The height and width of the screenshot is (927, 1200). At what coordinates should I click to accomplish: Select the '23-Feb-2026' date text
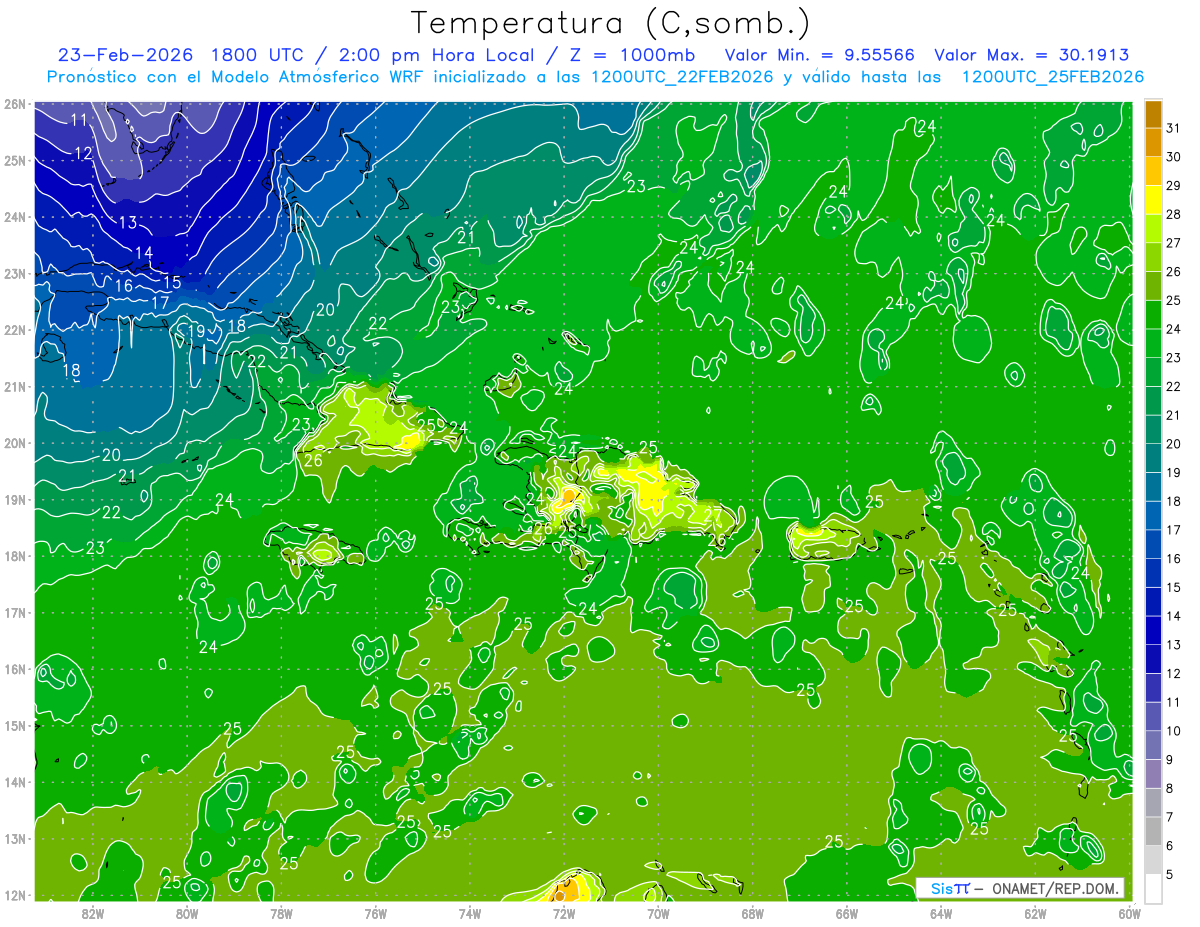tap(126, 55)
